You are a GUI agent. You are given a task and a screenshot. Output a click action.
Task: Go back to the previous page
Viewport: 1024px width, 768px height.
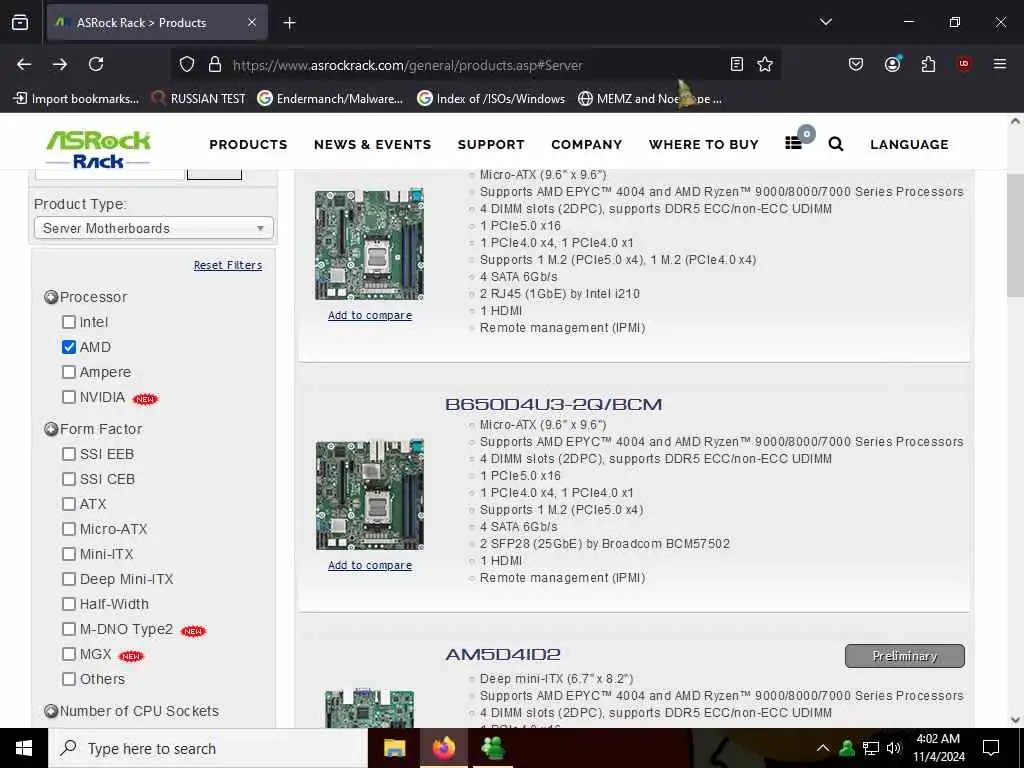(x=24, y=64)
